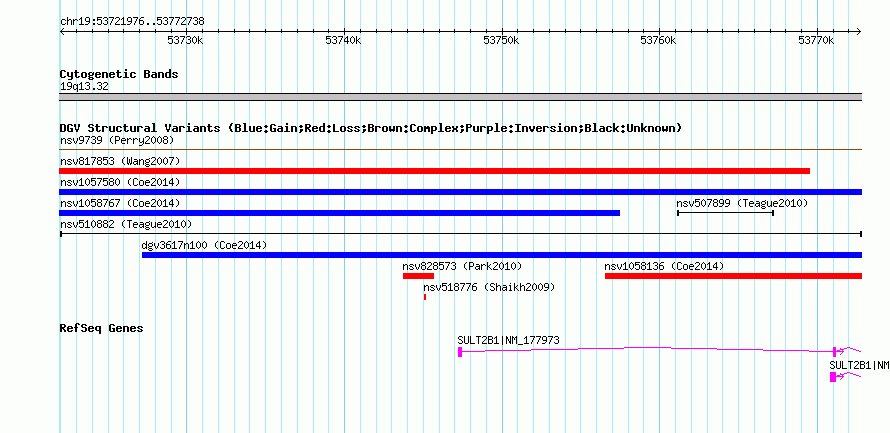Select the thin brown nsv9739 variant line

460,150
